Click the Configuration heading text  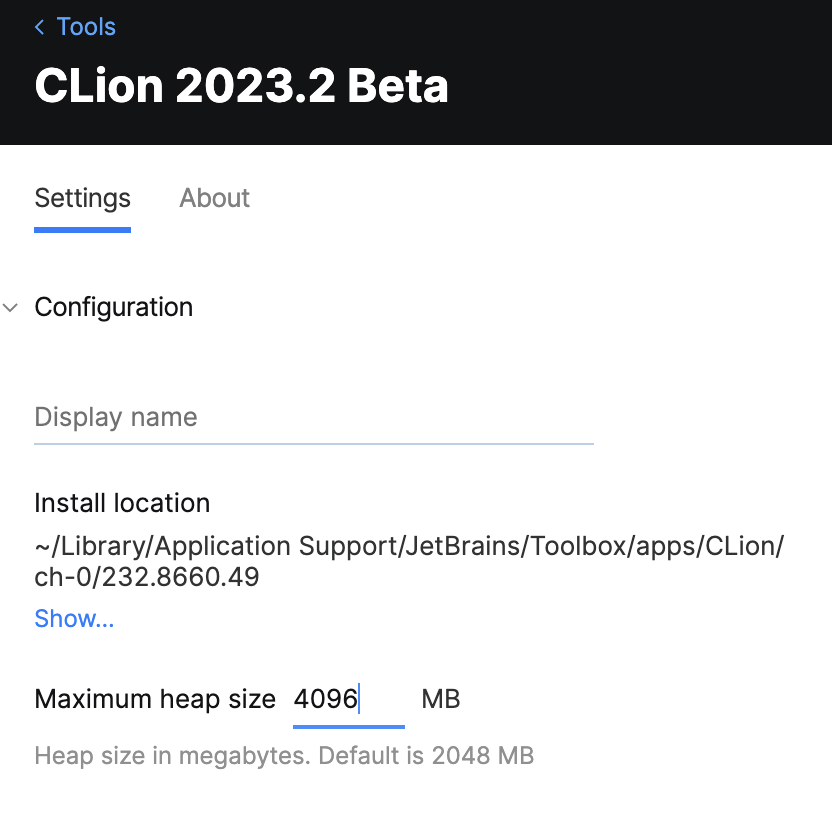coord(113,308)
